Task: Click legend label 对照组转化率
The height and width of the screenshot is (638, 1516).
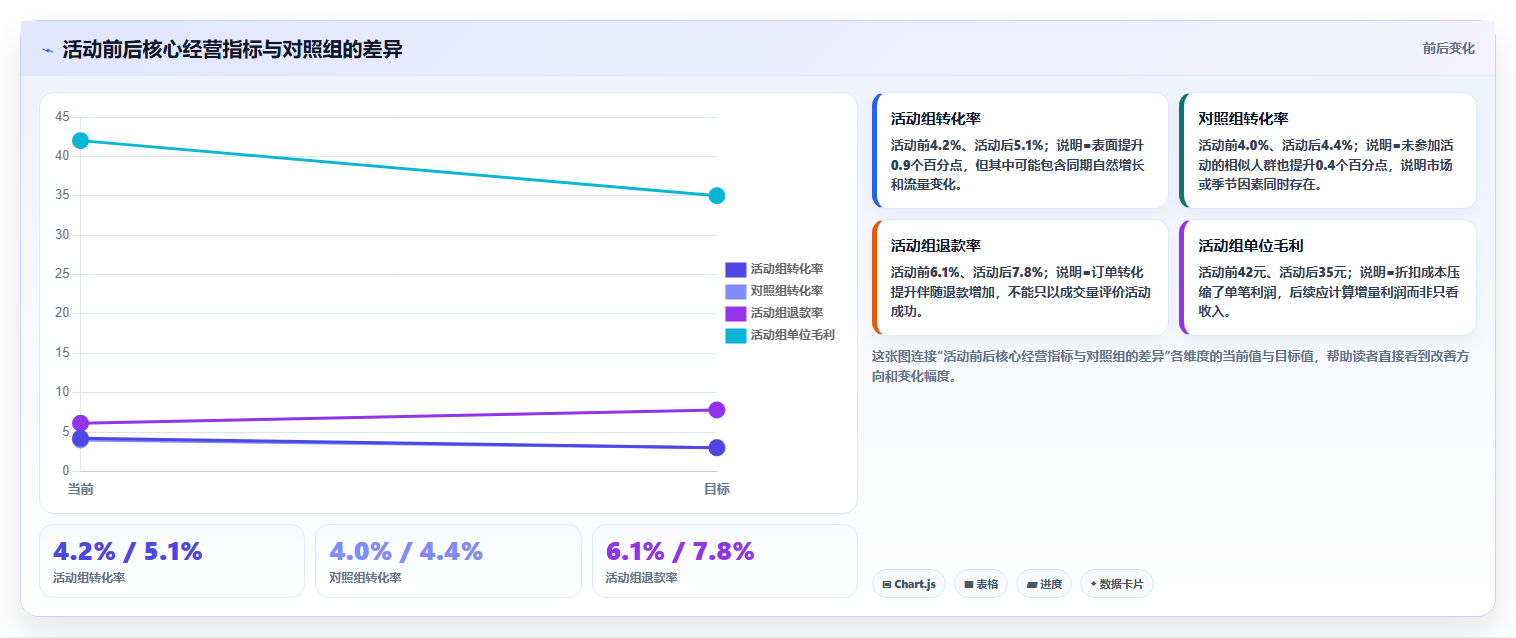Action: [787, 291]
